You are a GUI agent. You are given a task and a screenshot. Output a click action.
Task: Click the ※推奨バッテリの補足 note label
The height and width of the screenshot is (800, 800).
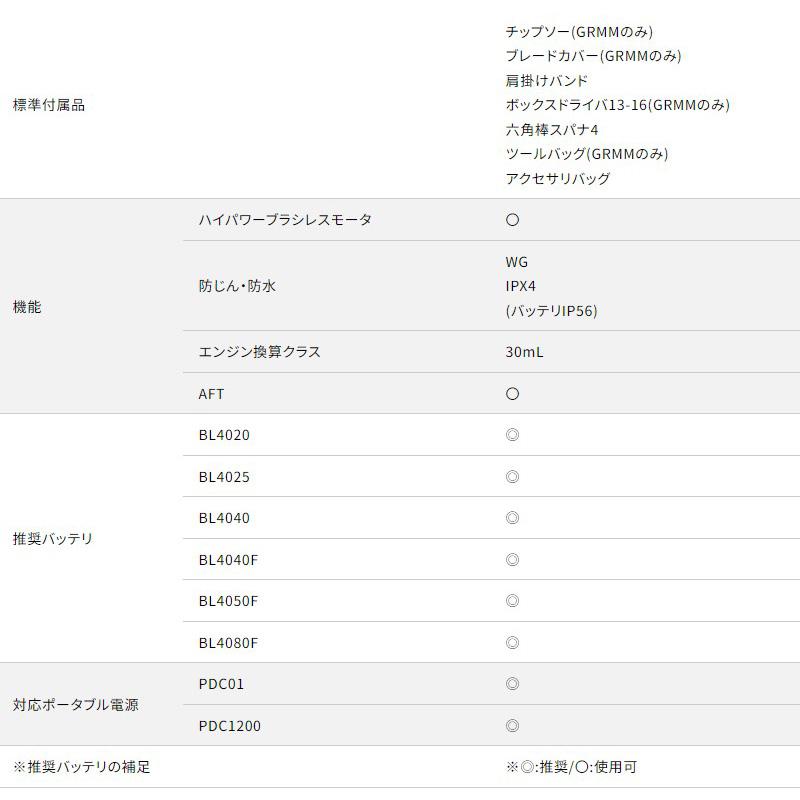(x=81, y=767)
